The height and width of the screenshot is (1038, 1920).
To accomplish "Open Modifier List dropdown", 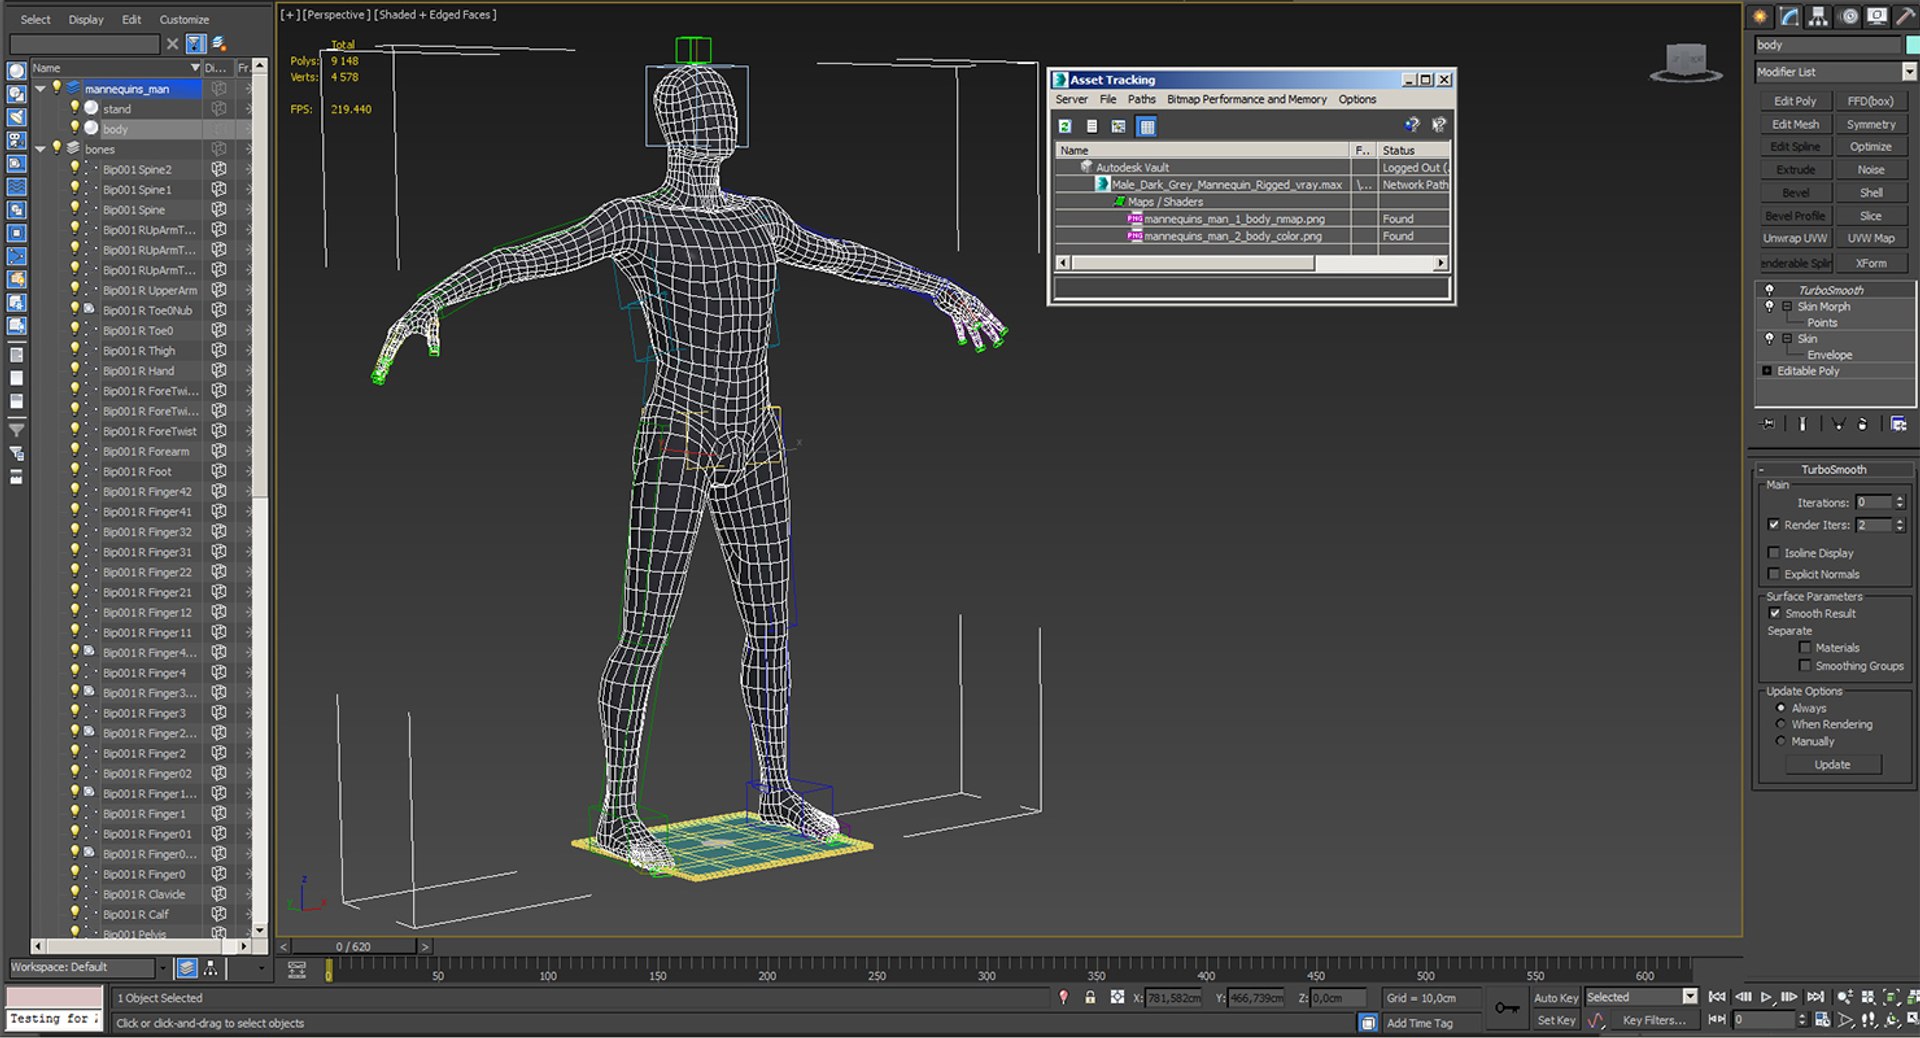I will pos(1908,72).
